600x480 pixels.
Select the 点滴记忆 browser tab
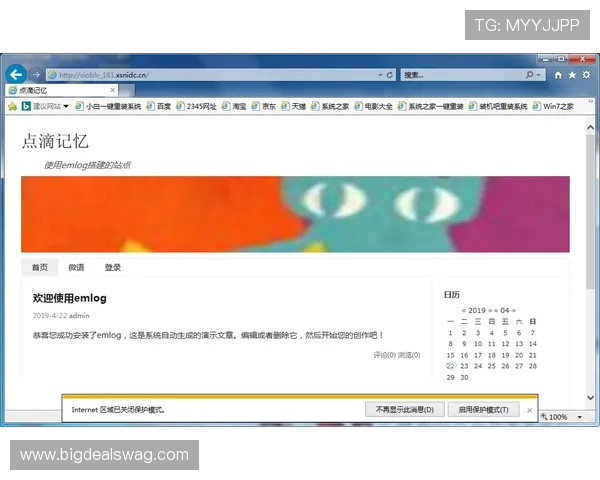61,90
